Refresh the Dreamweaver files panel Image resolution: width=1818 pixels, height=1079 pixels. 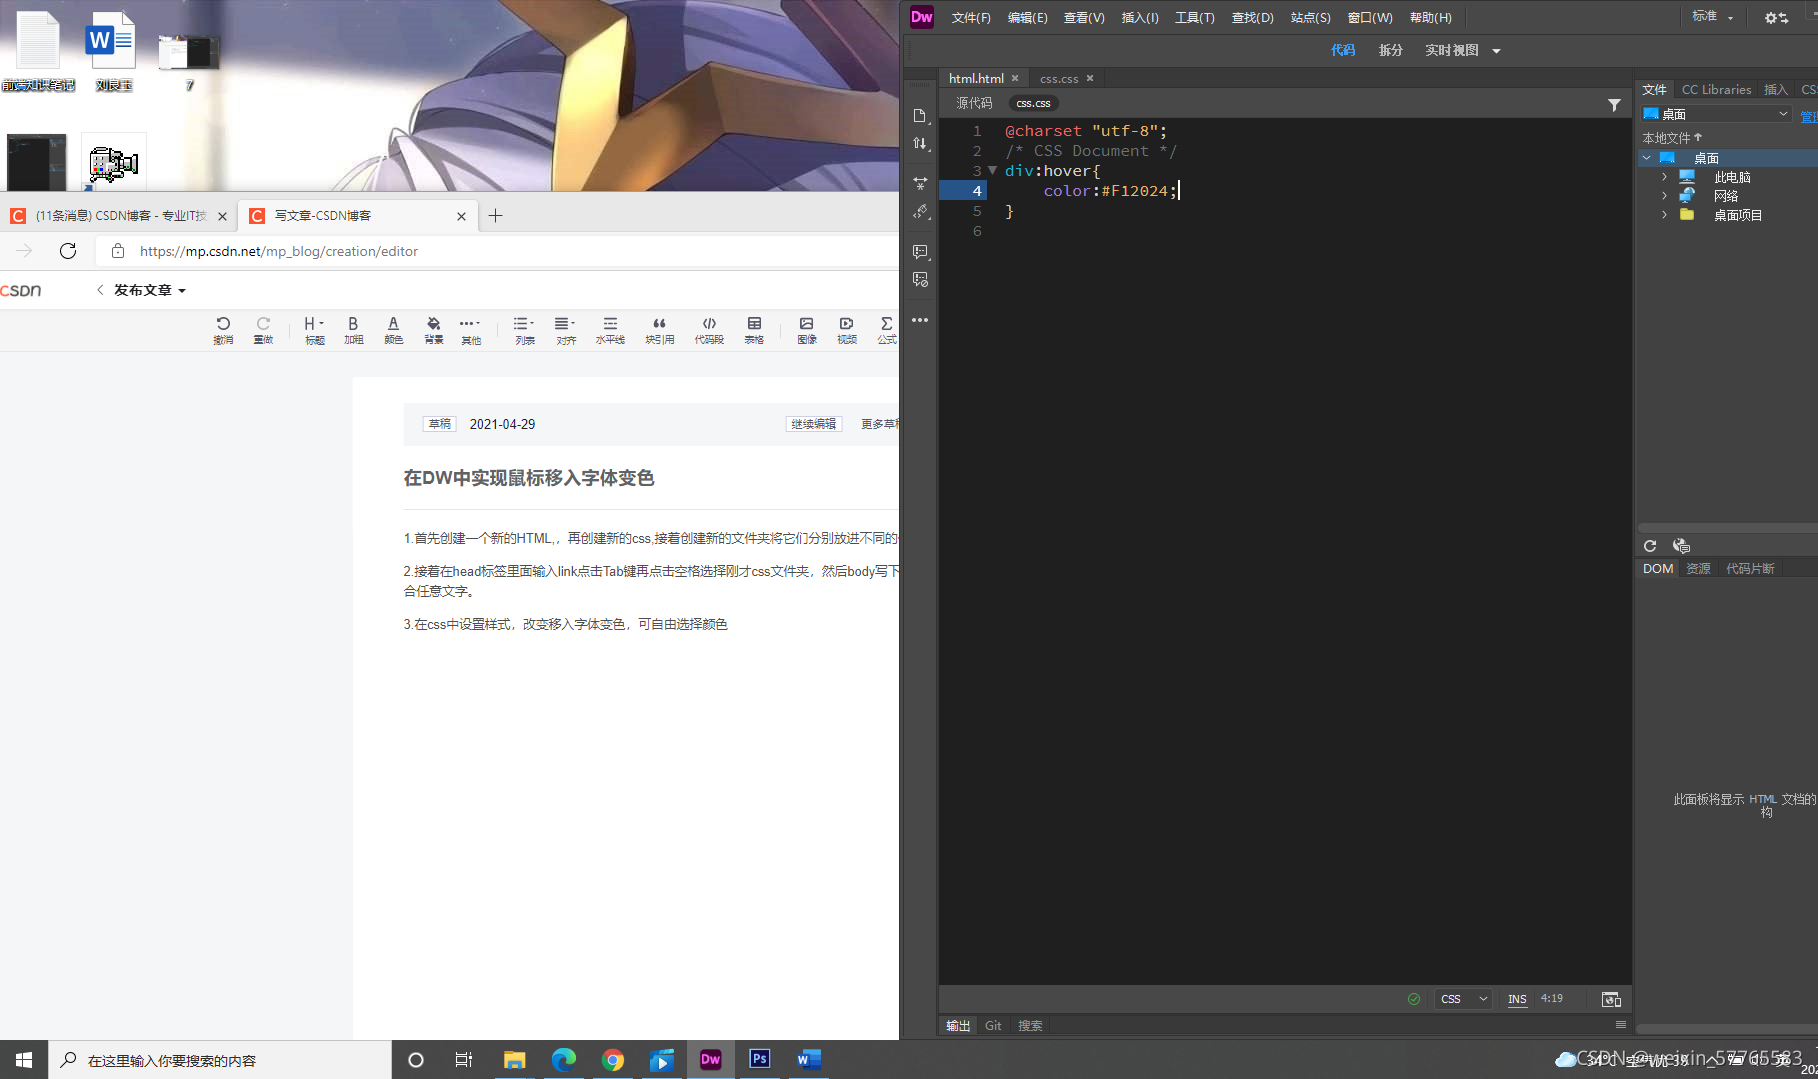(x=1650, y=546)
